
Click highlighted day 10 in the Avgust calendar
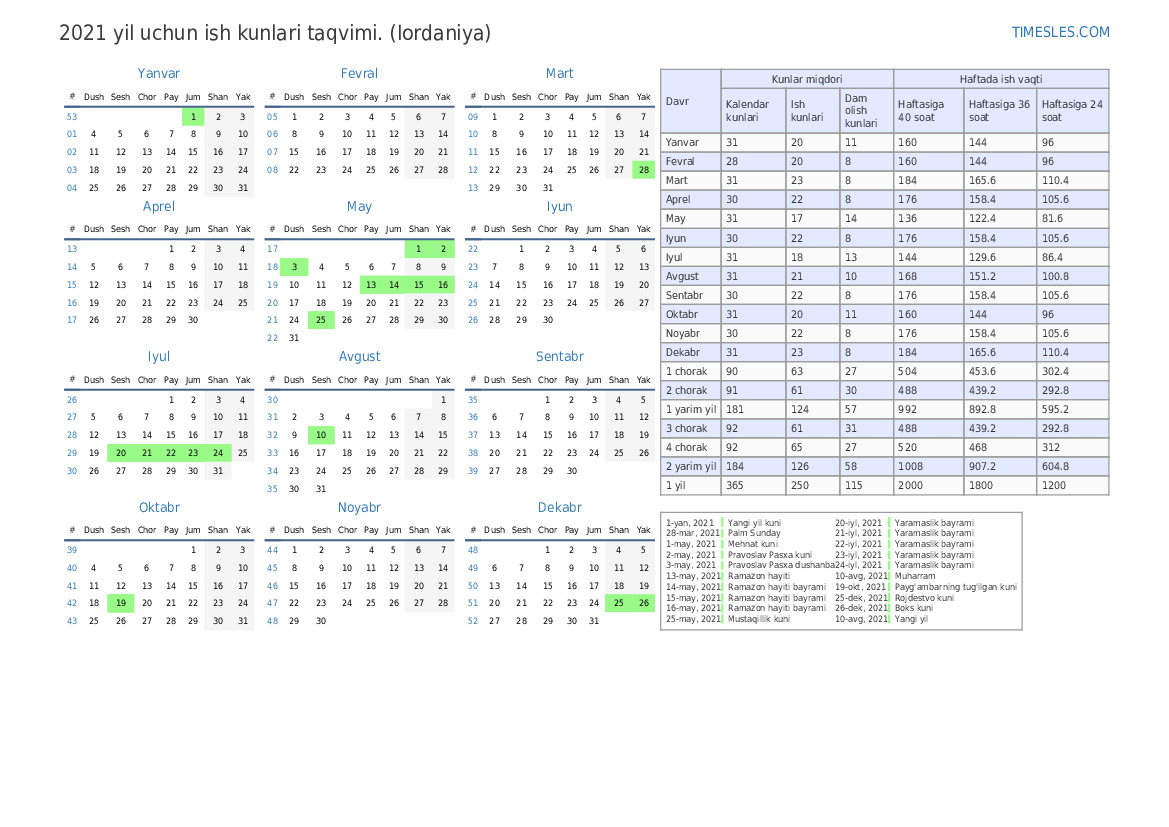coord(321,435)
